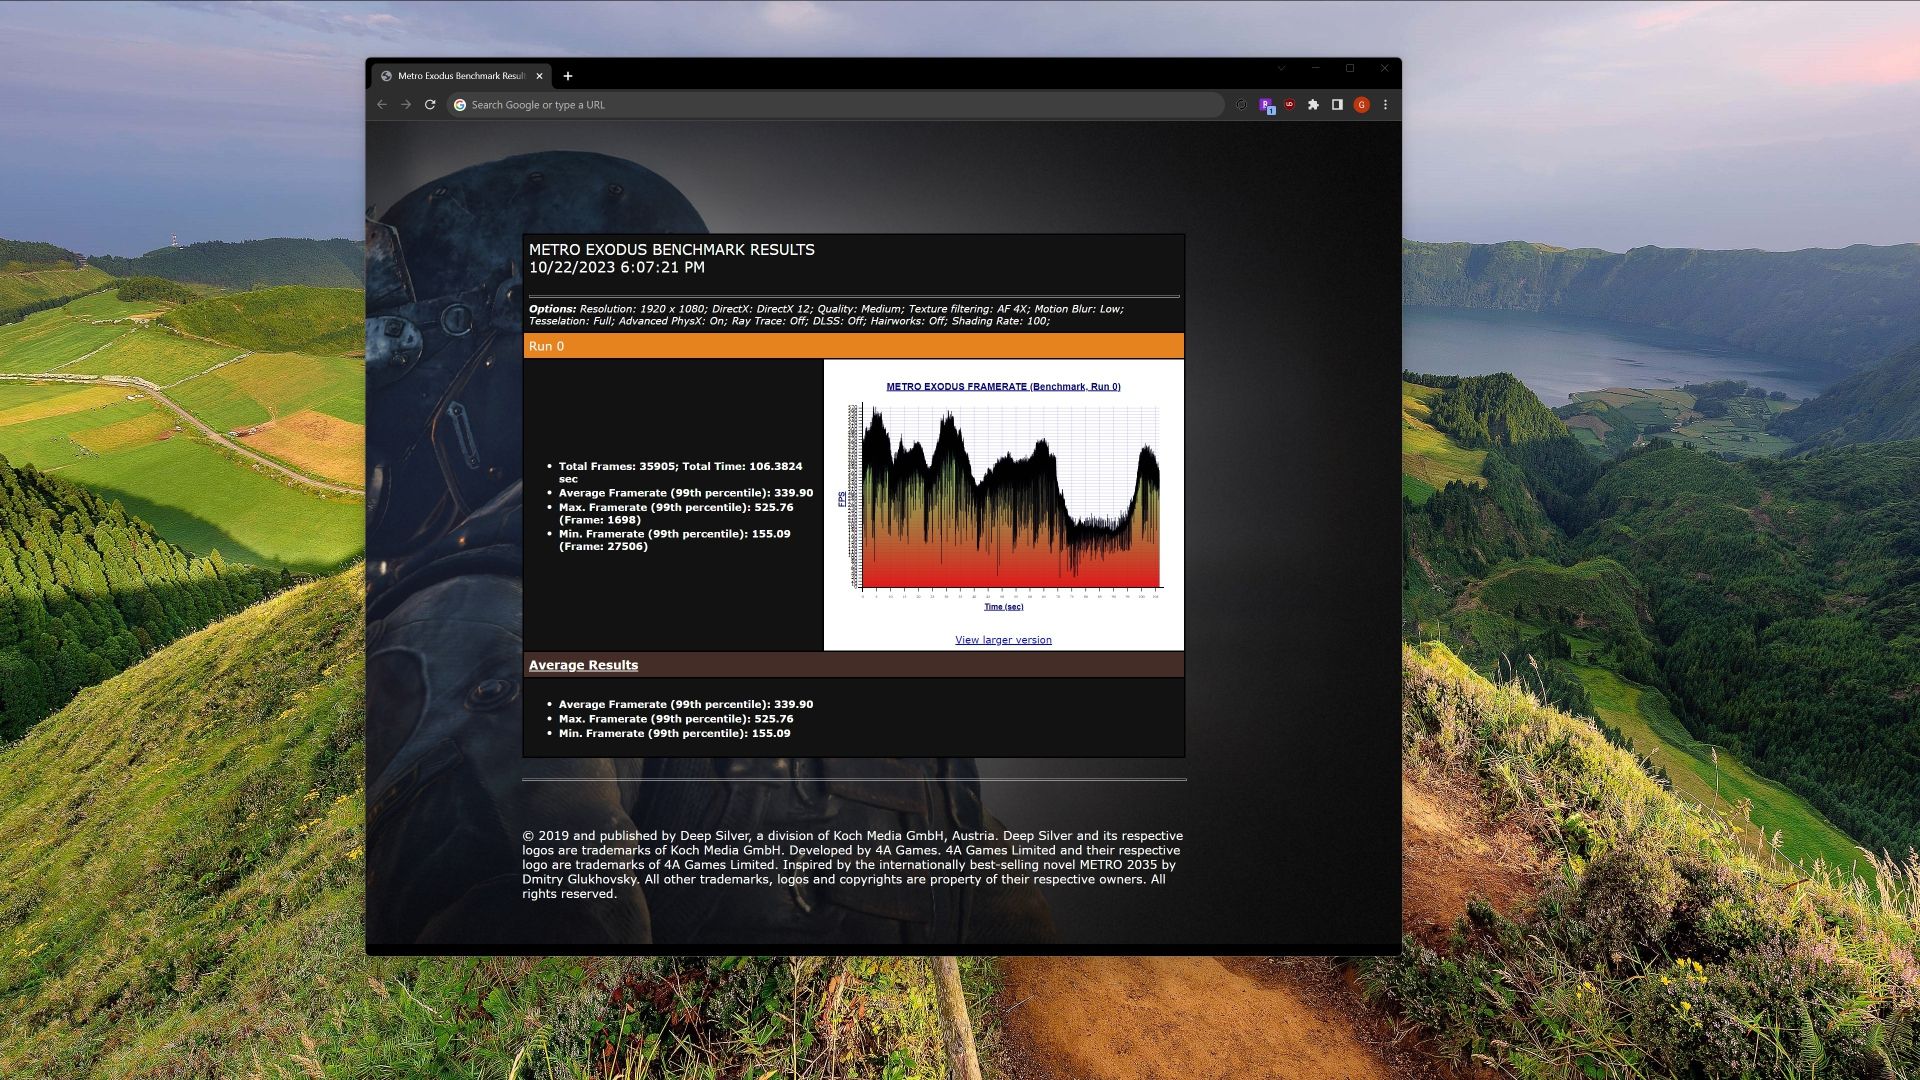Maximize the Chrome window
Viewport: 1920px width, 1080px height.
coord(1350,68)
